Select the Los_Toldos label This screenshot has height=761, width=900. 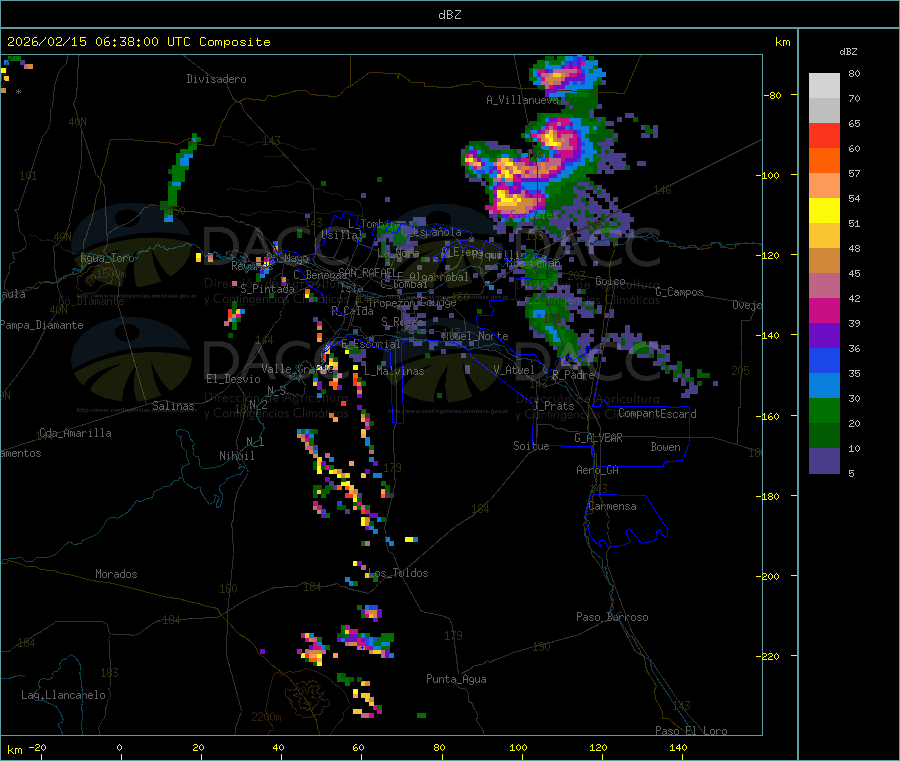click(398, 573)
